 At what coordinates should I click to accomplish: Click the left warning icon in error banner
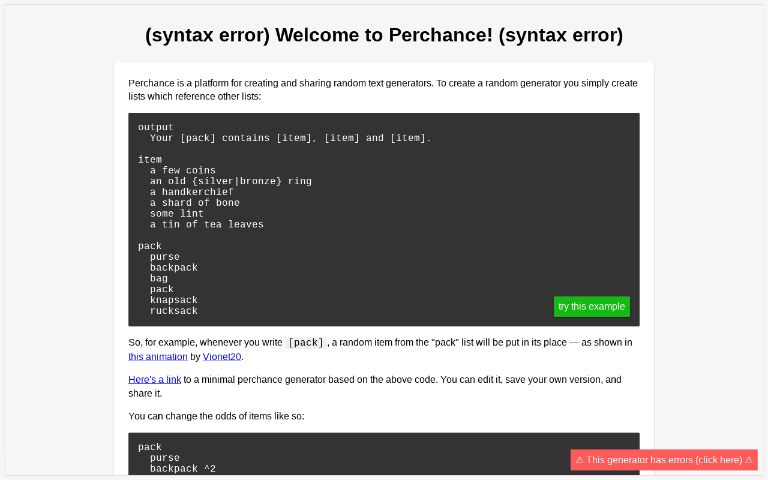[x=580, y=460]
